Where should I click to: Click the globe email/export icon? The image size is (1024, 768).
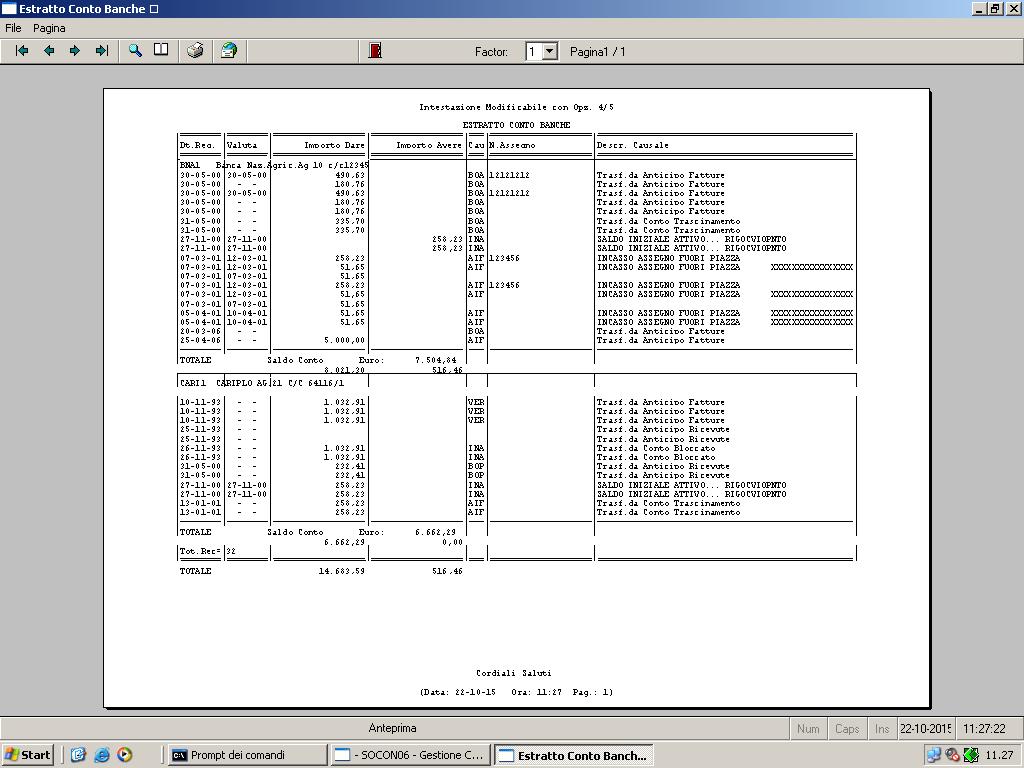click(229, 51)
